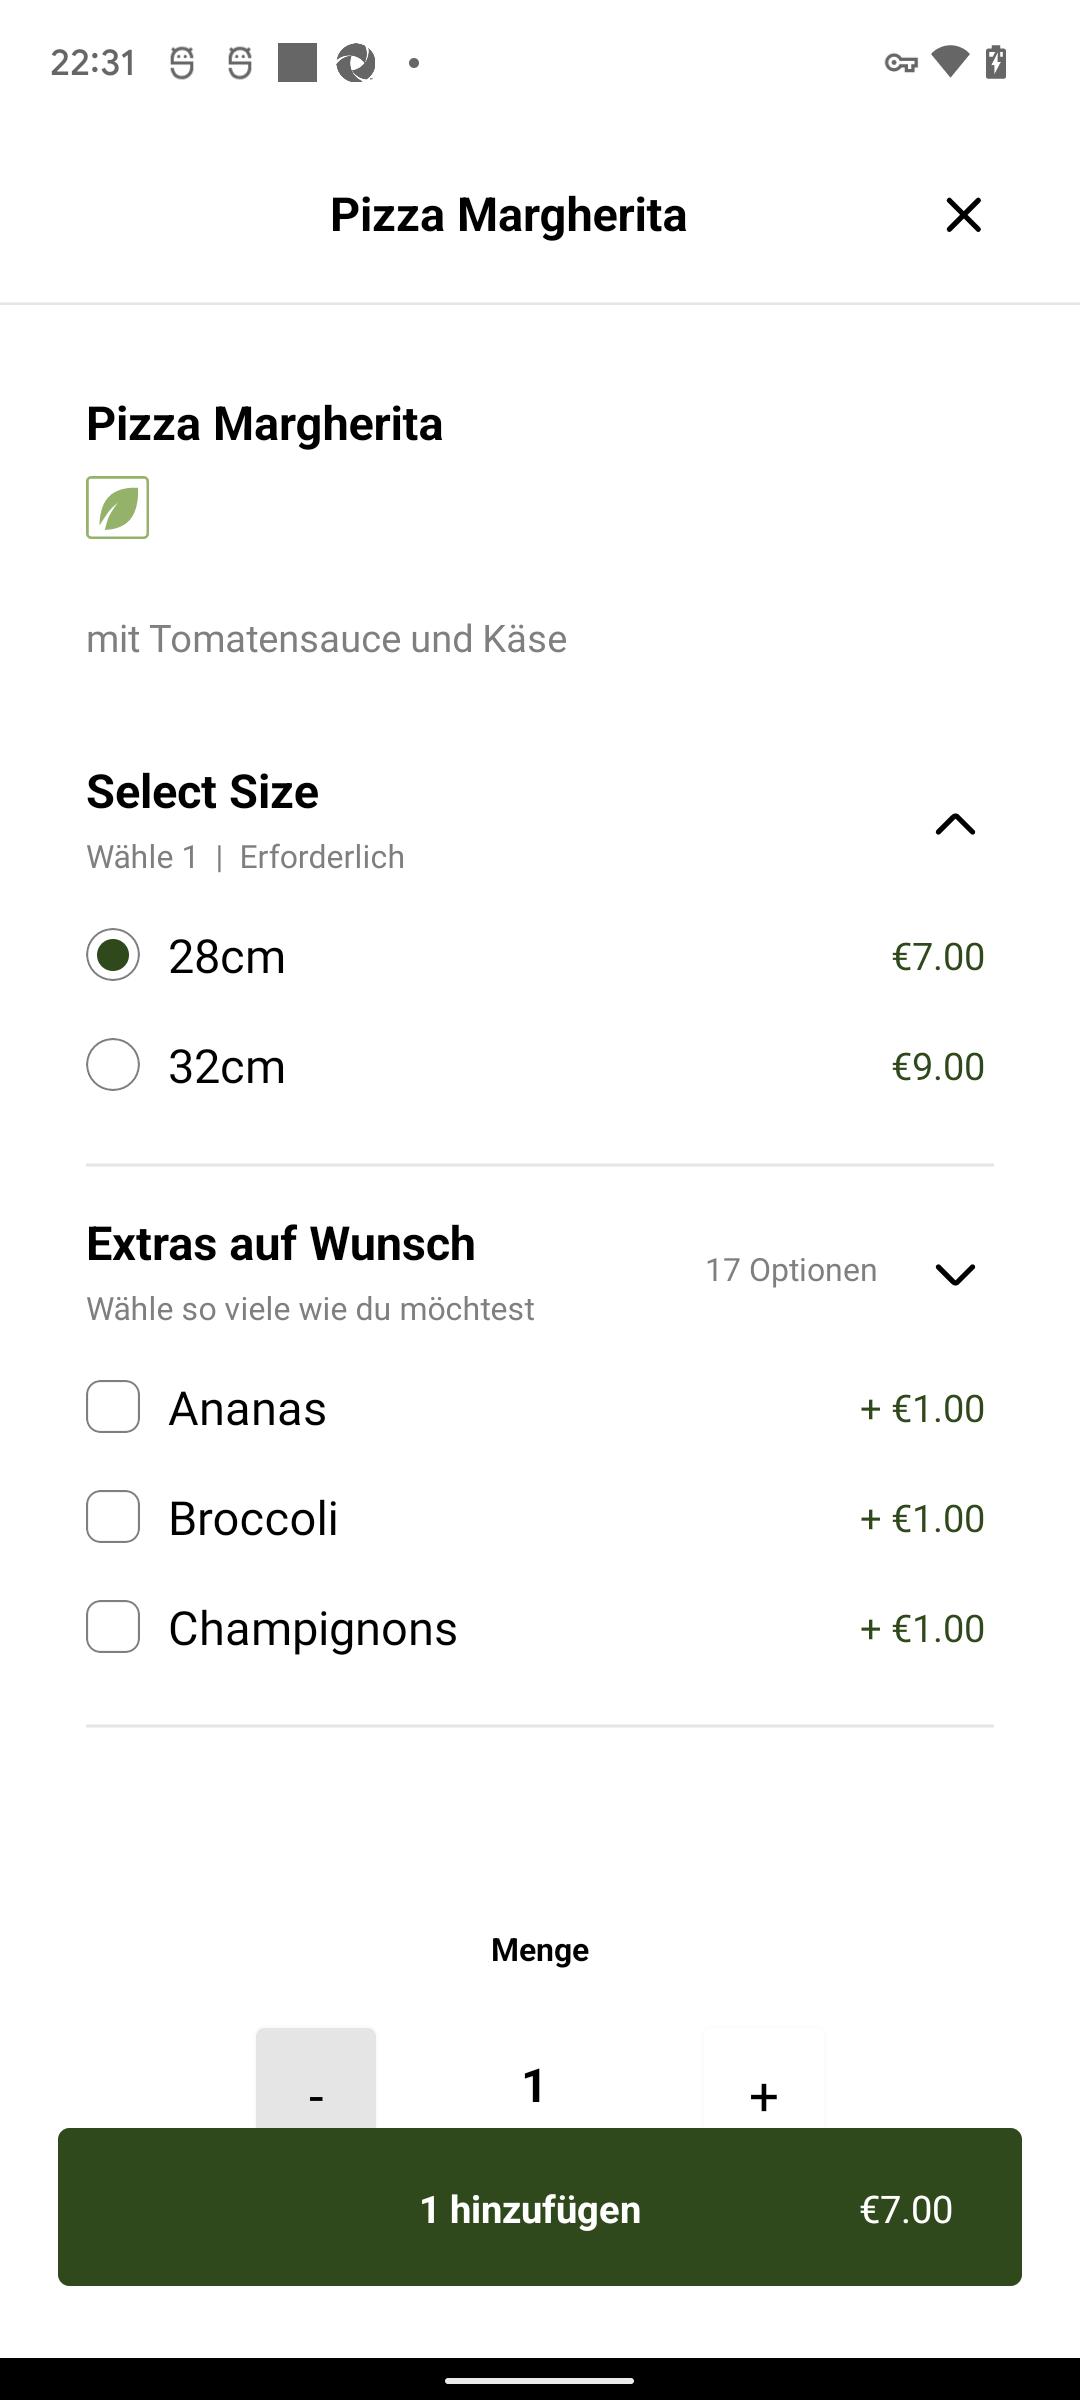1080x2400 pixels.
Task: Close the Pizza Margherita dialog
Action: click(x=963, y=215)
